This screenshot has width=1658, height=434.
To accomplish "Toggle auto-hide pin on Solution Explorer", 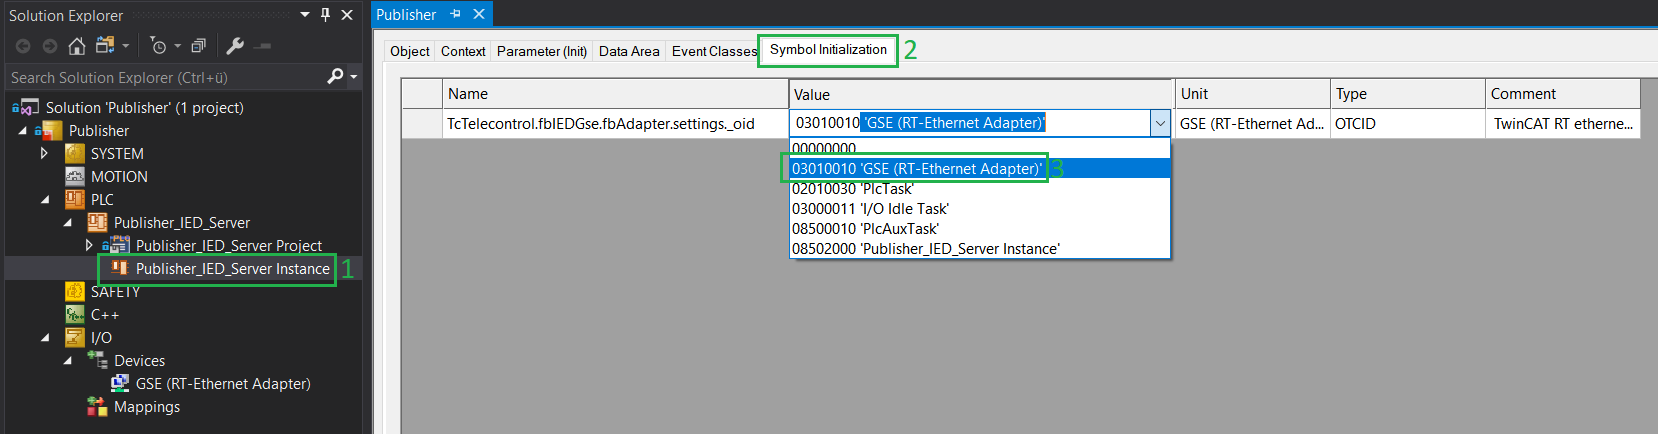I will pyautogui.click(x=325, y=14).
